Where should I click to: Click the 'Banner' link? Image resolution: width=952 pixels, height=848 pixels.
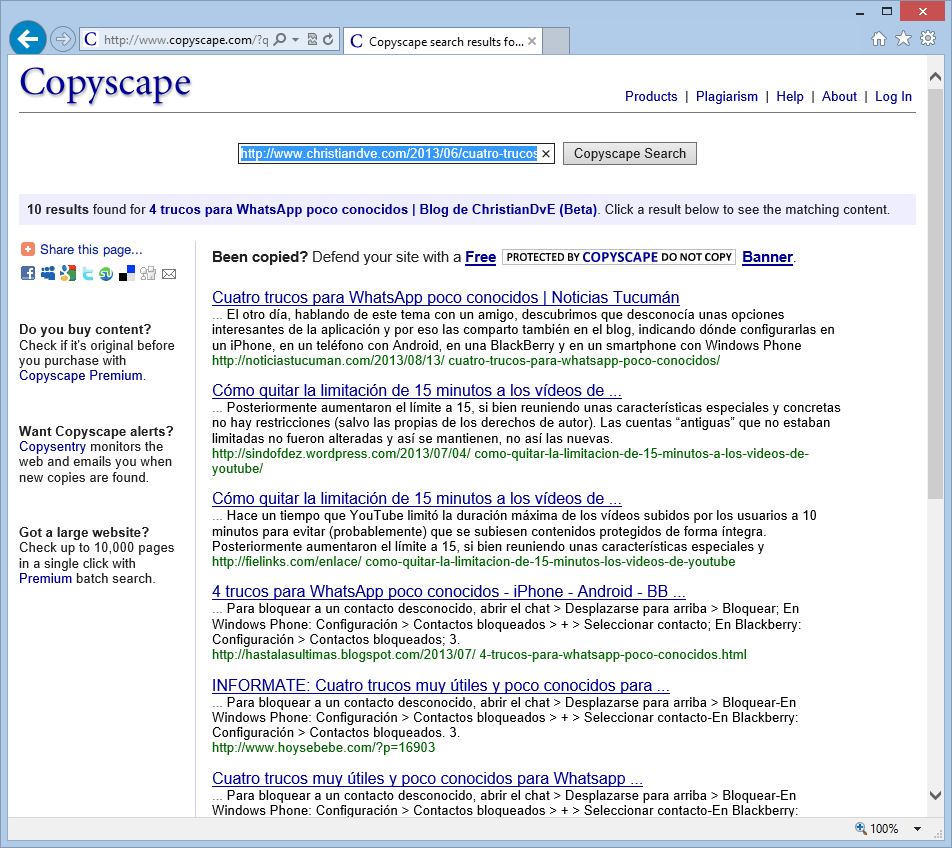(767, 257)
